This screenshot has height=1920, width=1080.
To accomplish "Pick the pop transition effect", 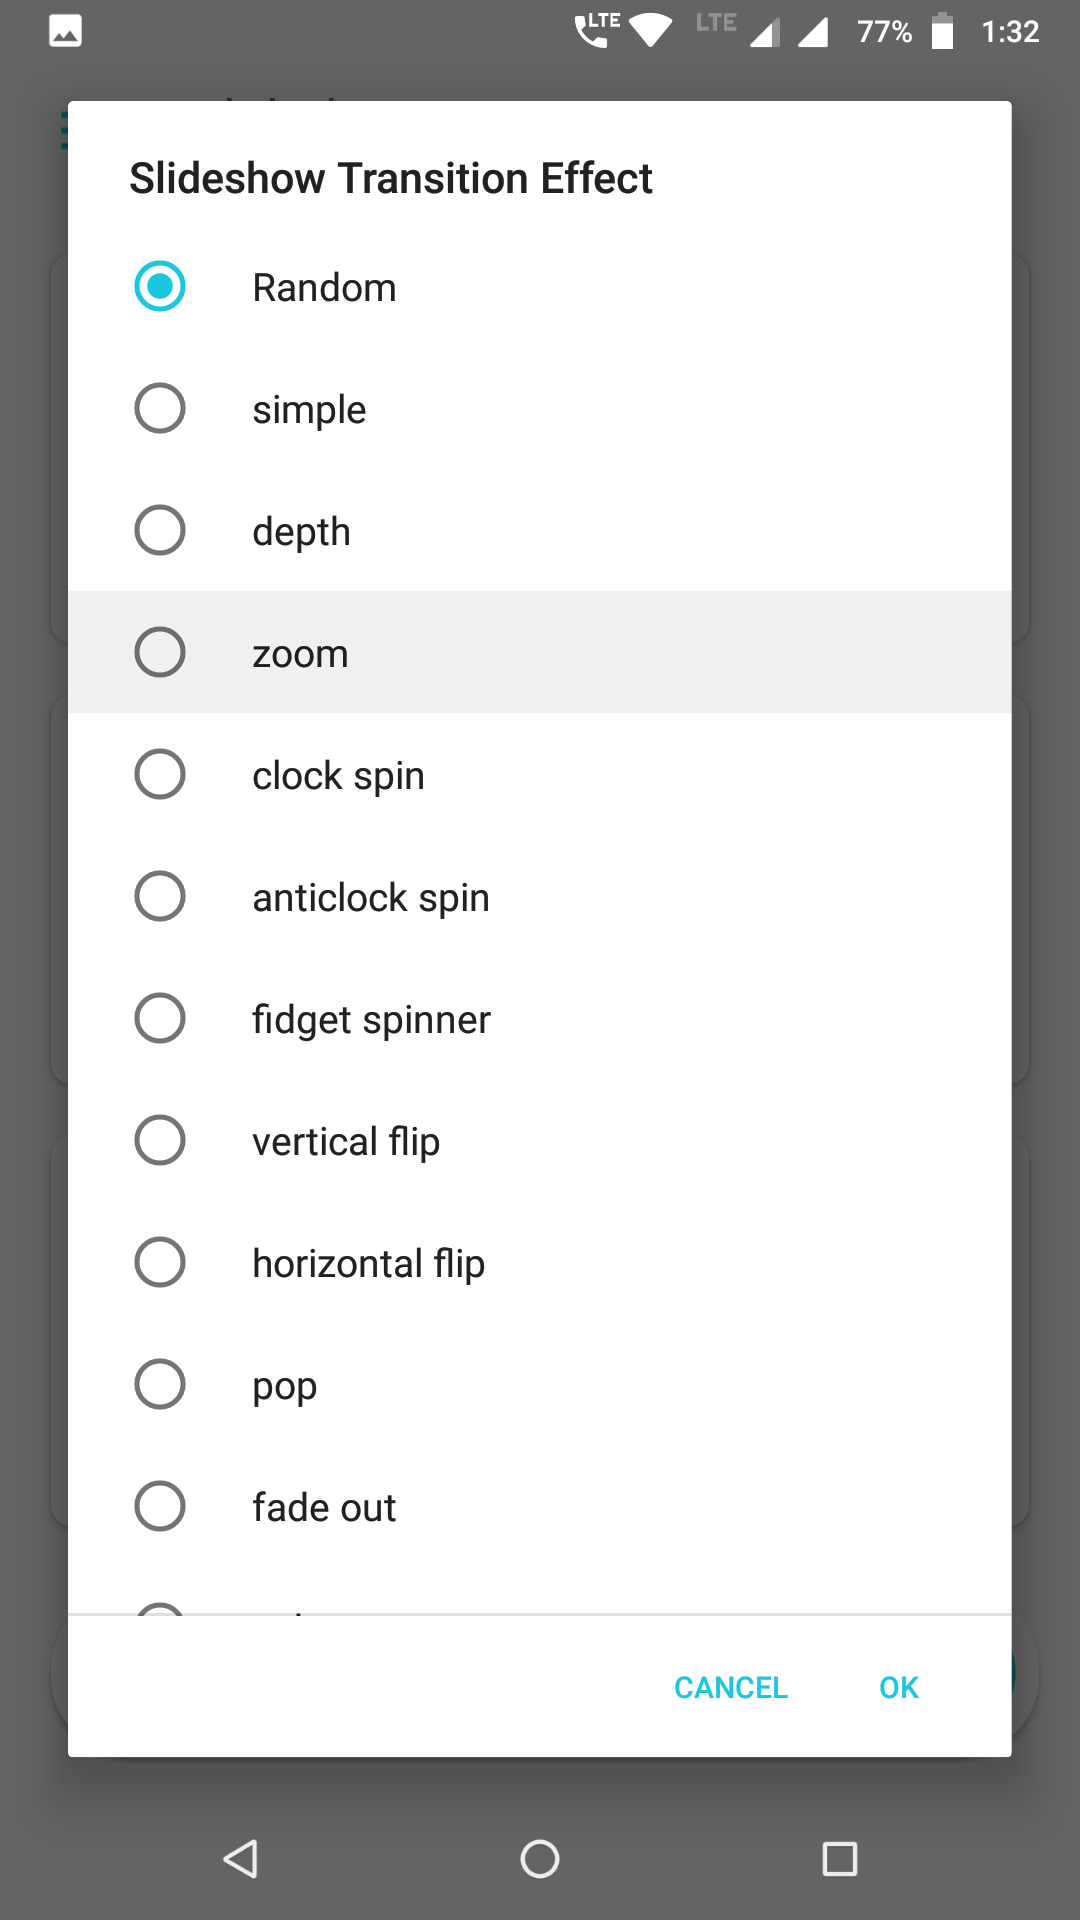I will [540, 1385].
